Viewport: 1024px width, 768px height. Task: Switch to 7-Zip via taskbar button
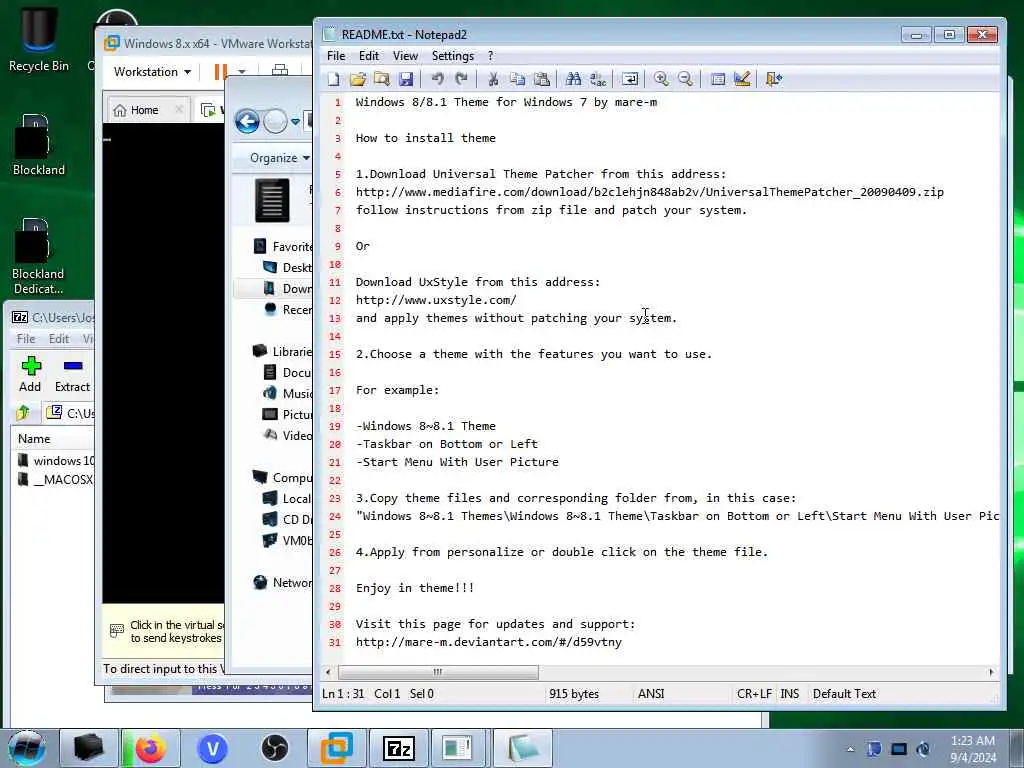click(399, 748)
